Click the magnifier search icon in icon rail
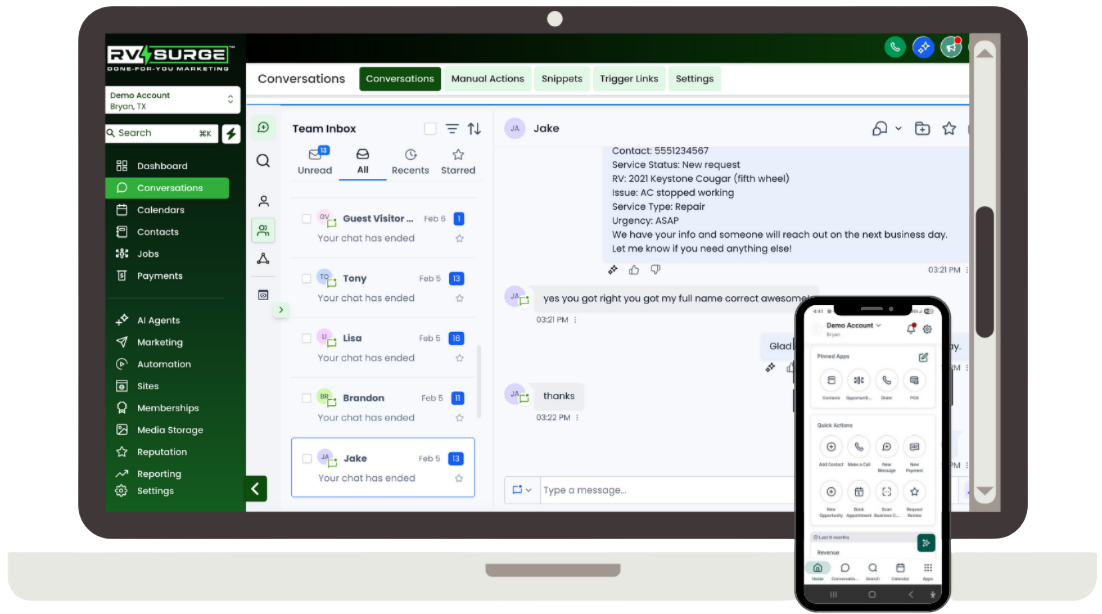This screenshot has height=614, width=1102. [263, 161]
